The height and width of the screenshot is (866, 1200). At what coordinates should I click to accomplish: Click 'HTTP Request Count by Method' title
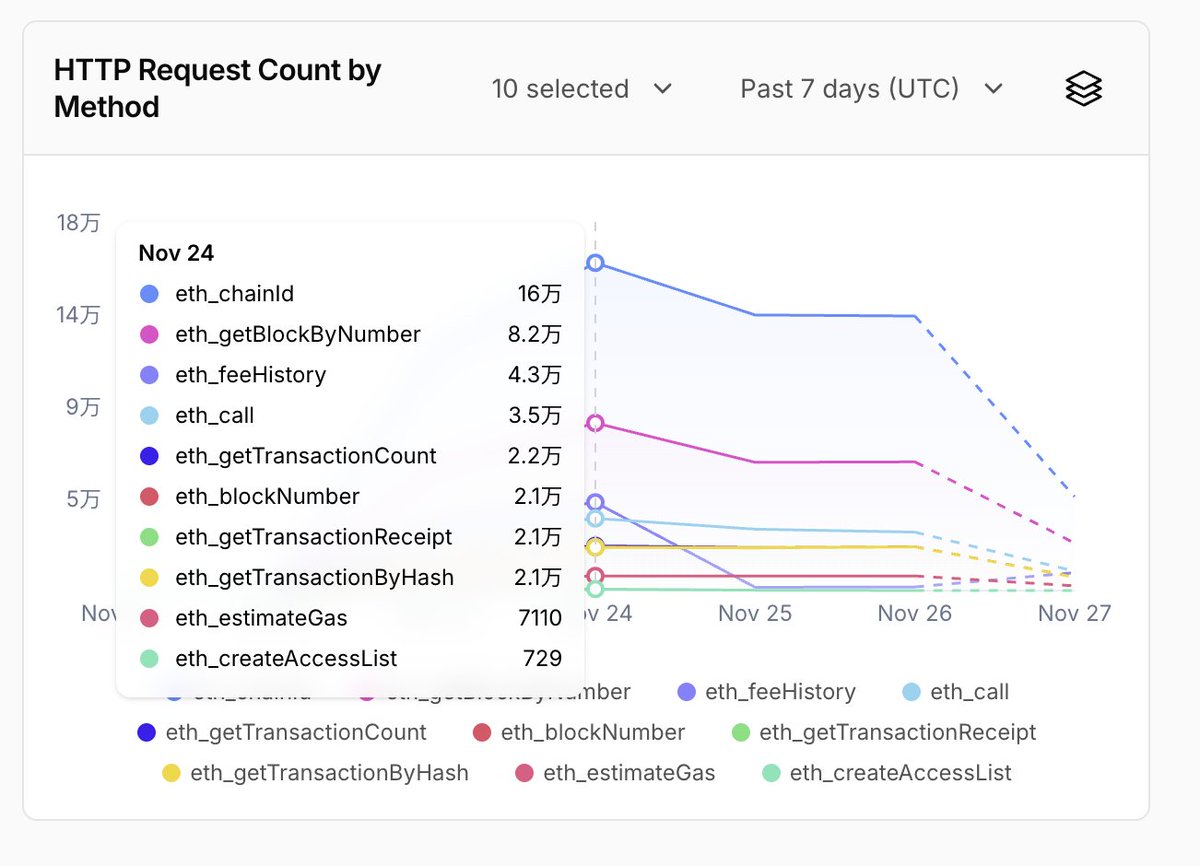click(217, 89)
